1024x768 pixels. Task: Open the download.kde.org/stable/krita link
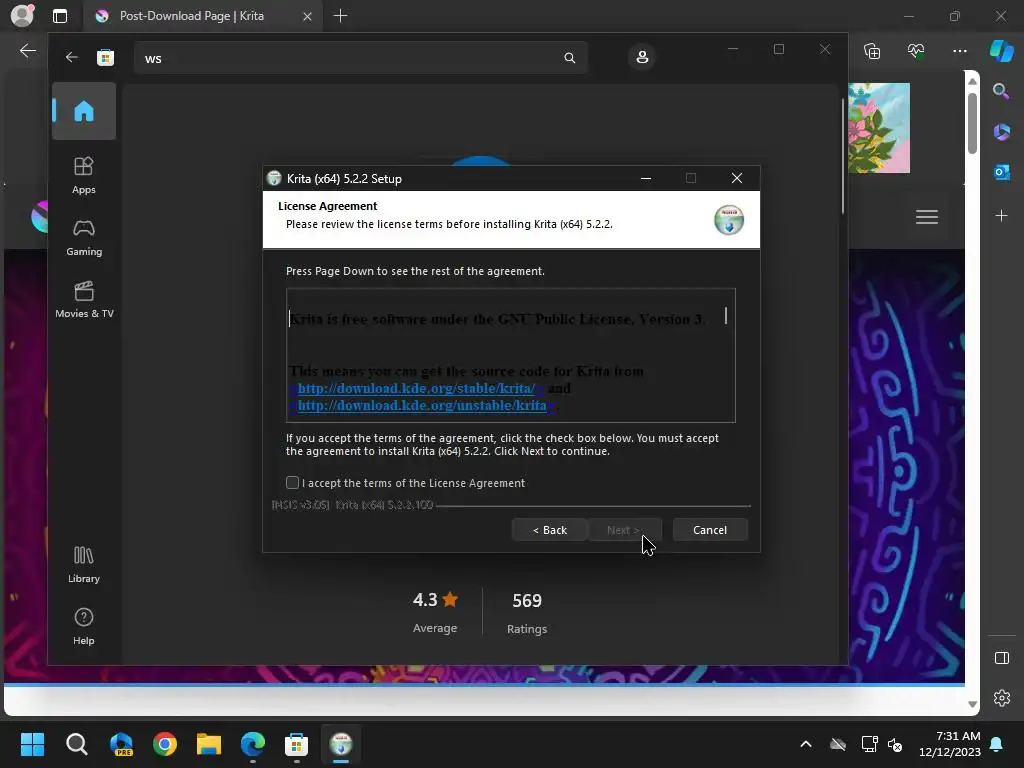click(417, 389)
